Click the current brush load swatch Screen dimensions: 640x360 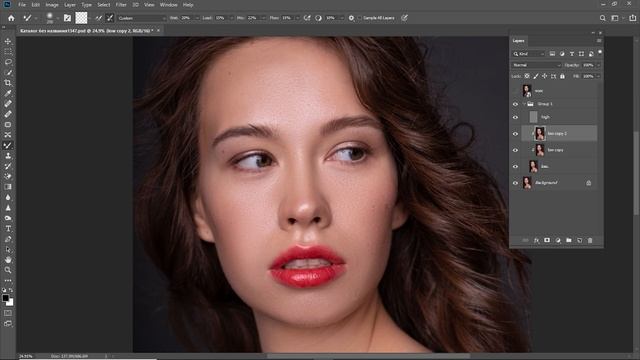81,18
